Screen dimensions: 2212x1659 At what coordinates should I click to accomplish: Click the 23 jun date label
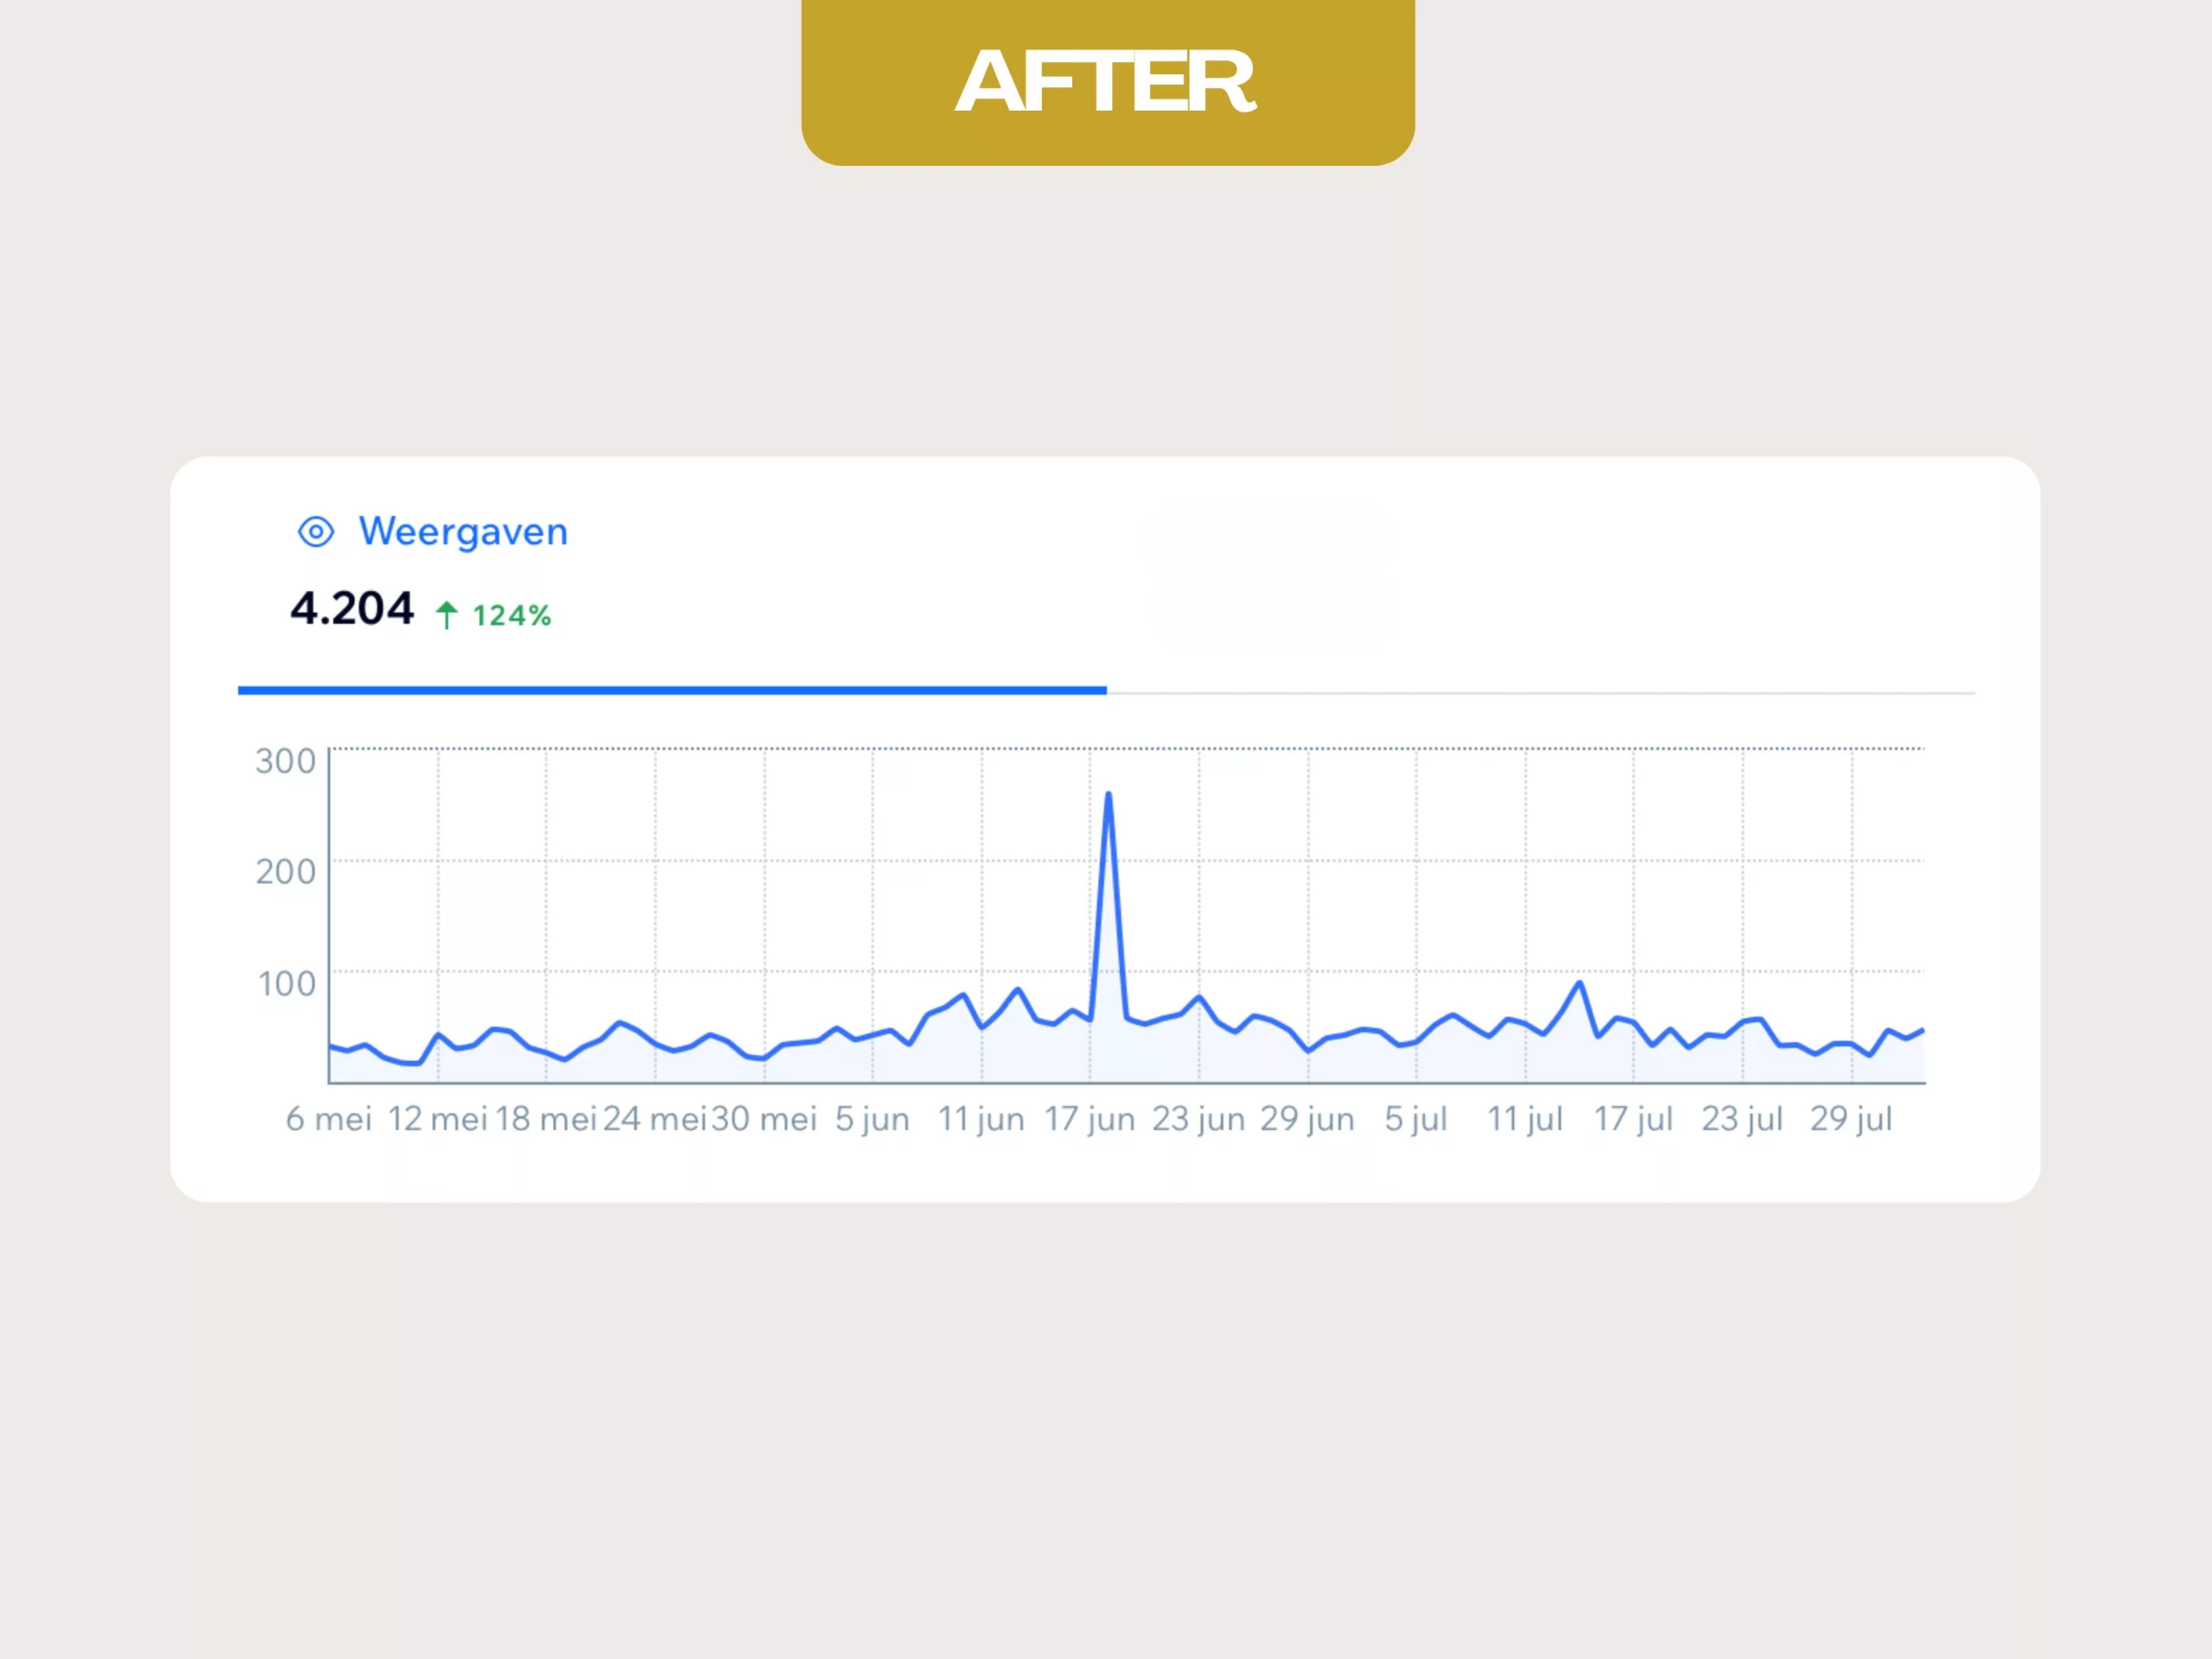(x=1198, y=1119)
